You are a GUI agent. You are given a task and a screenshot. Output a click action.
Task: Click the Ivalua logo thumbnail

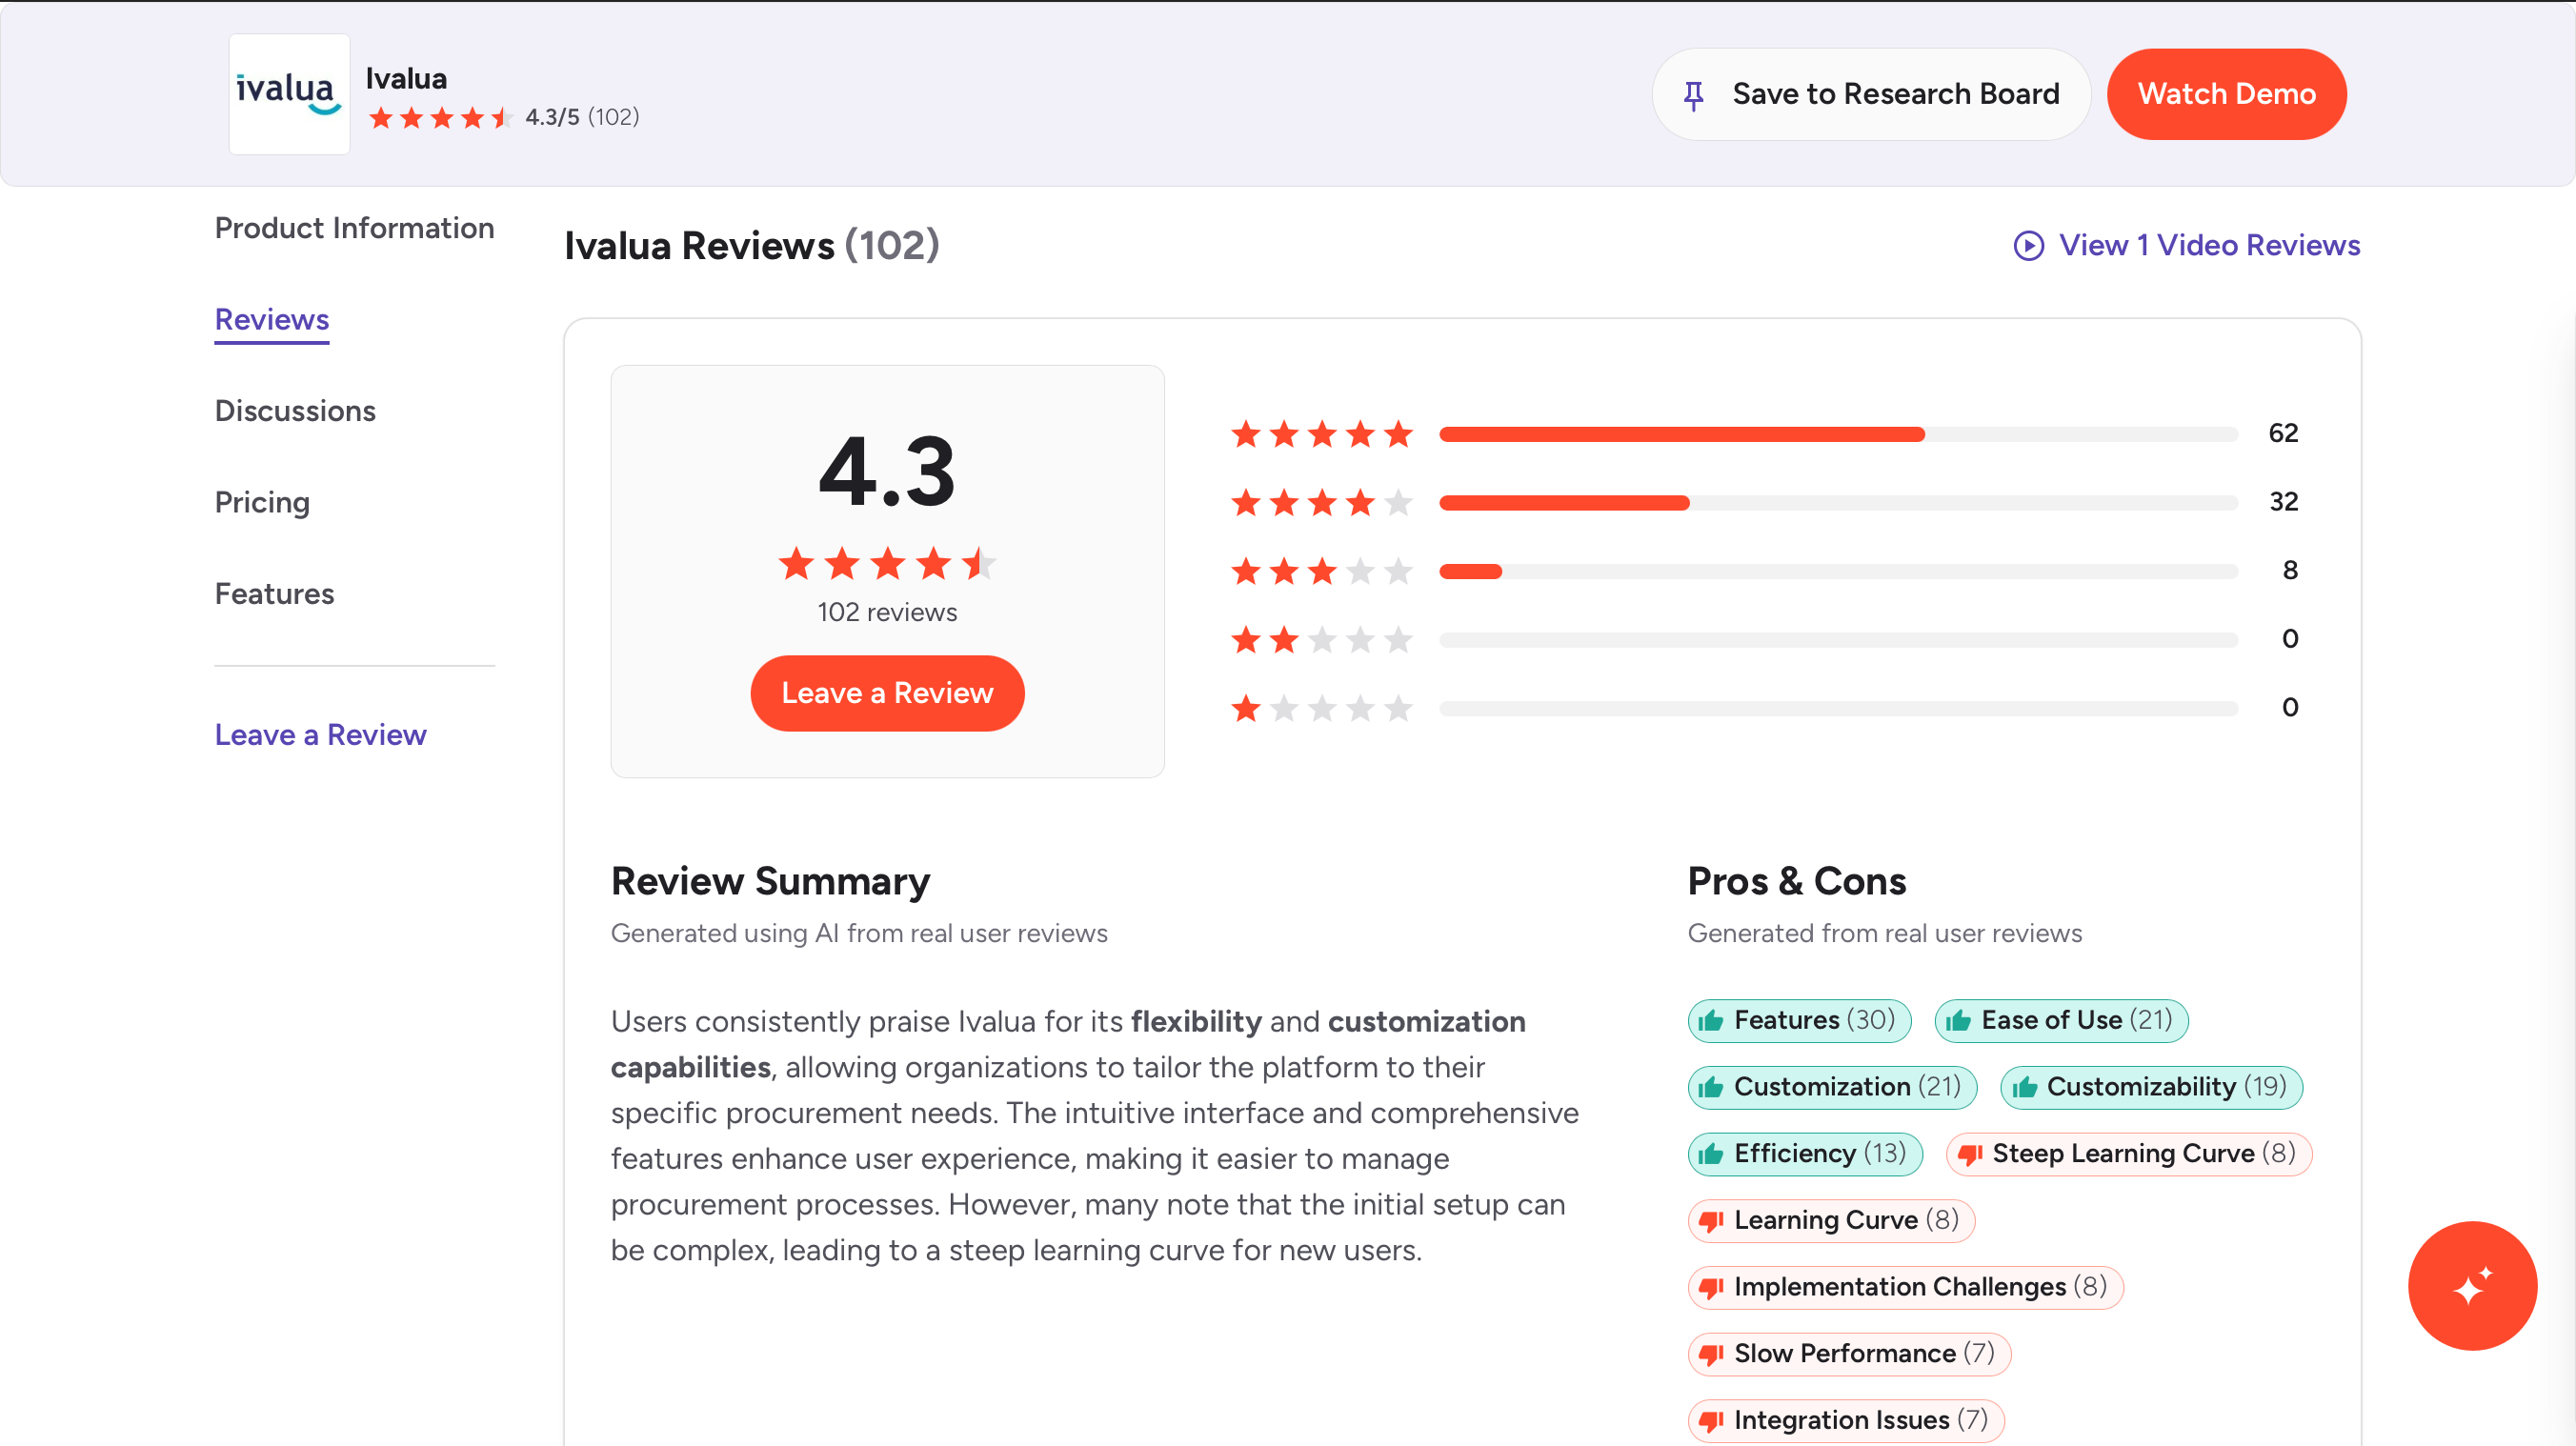(x=289, y=94)
